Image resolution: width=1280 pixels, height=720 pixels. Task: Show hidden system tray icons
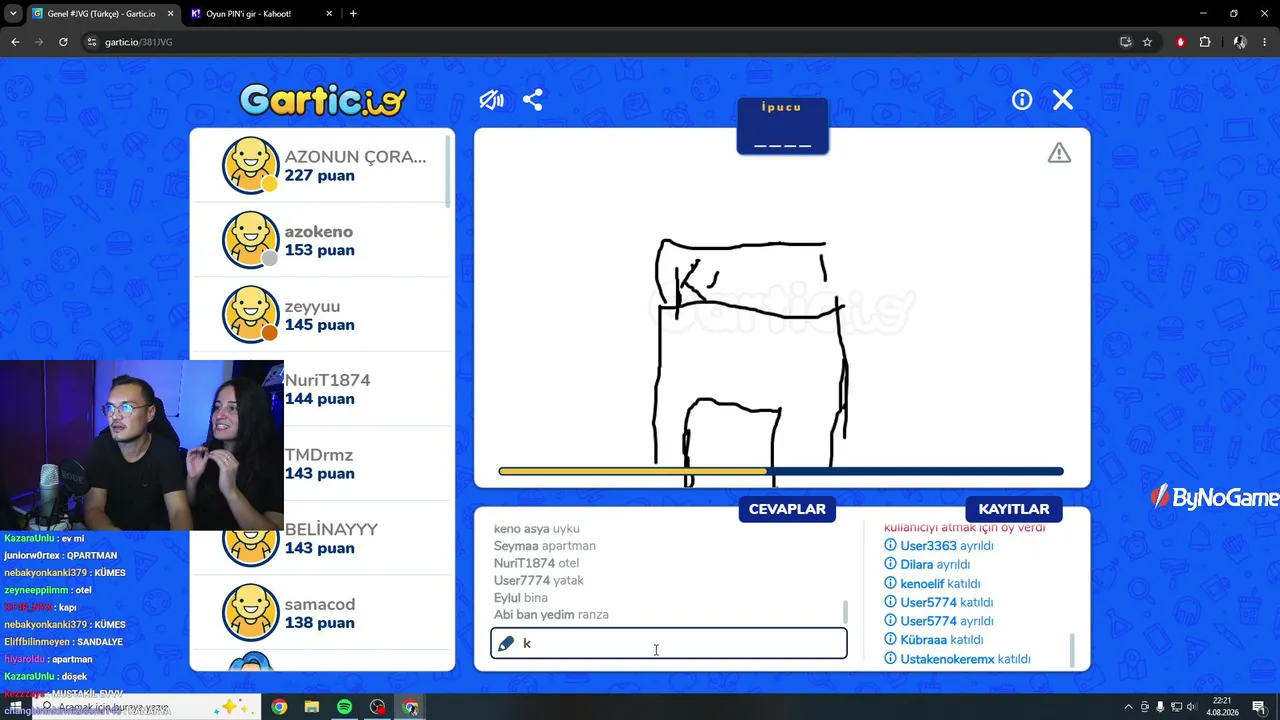[1129, 707]
